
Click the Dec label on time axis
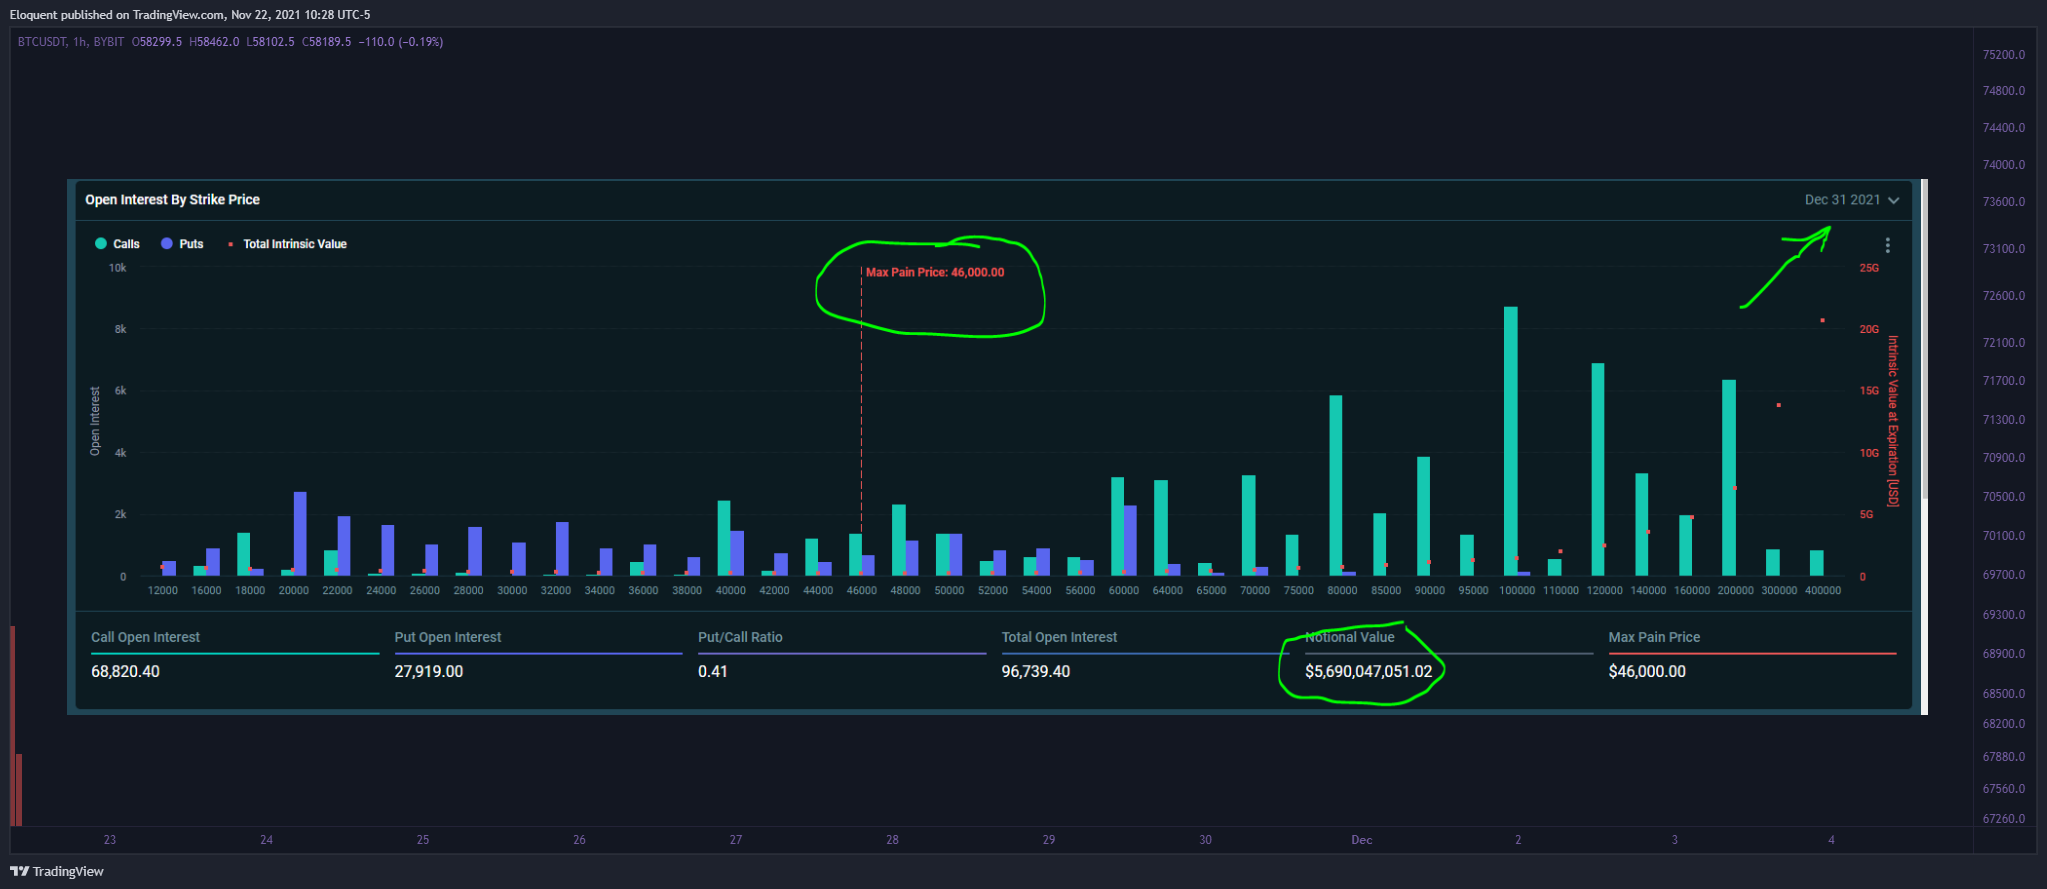point(1361,840)
